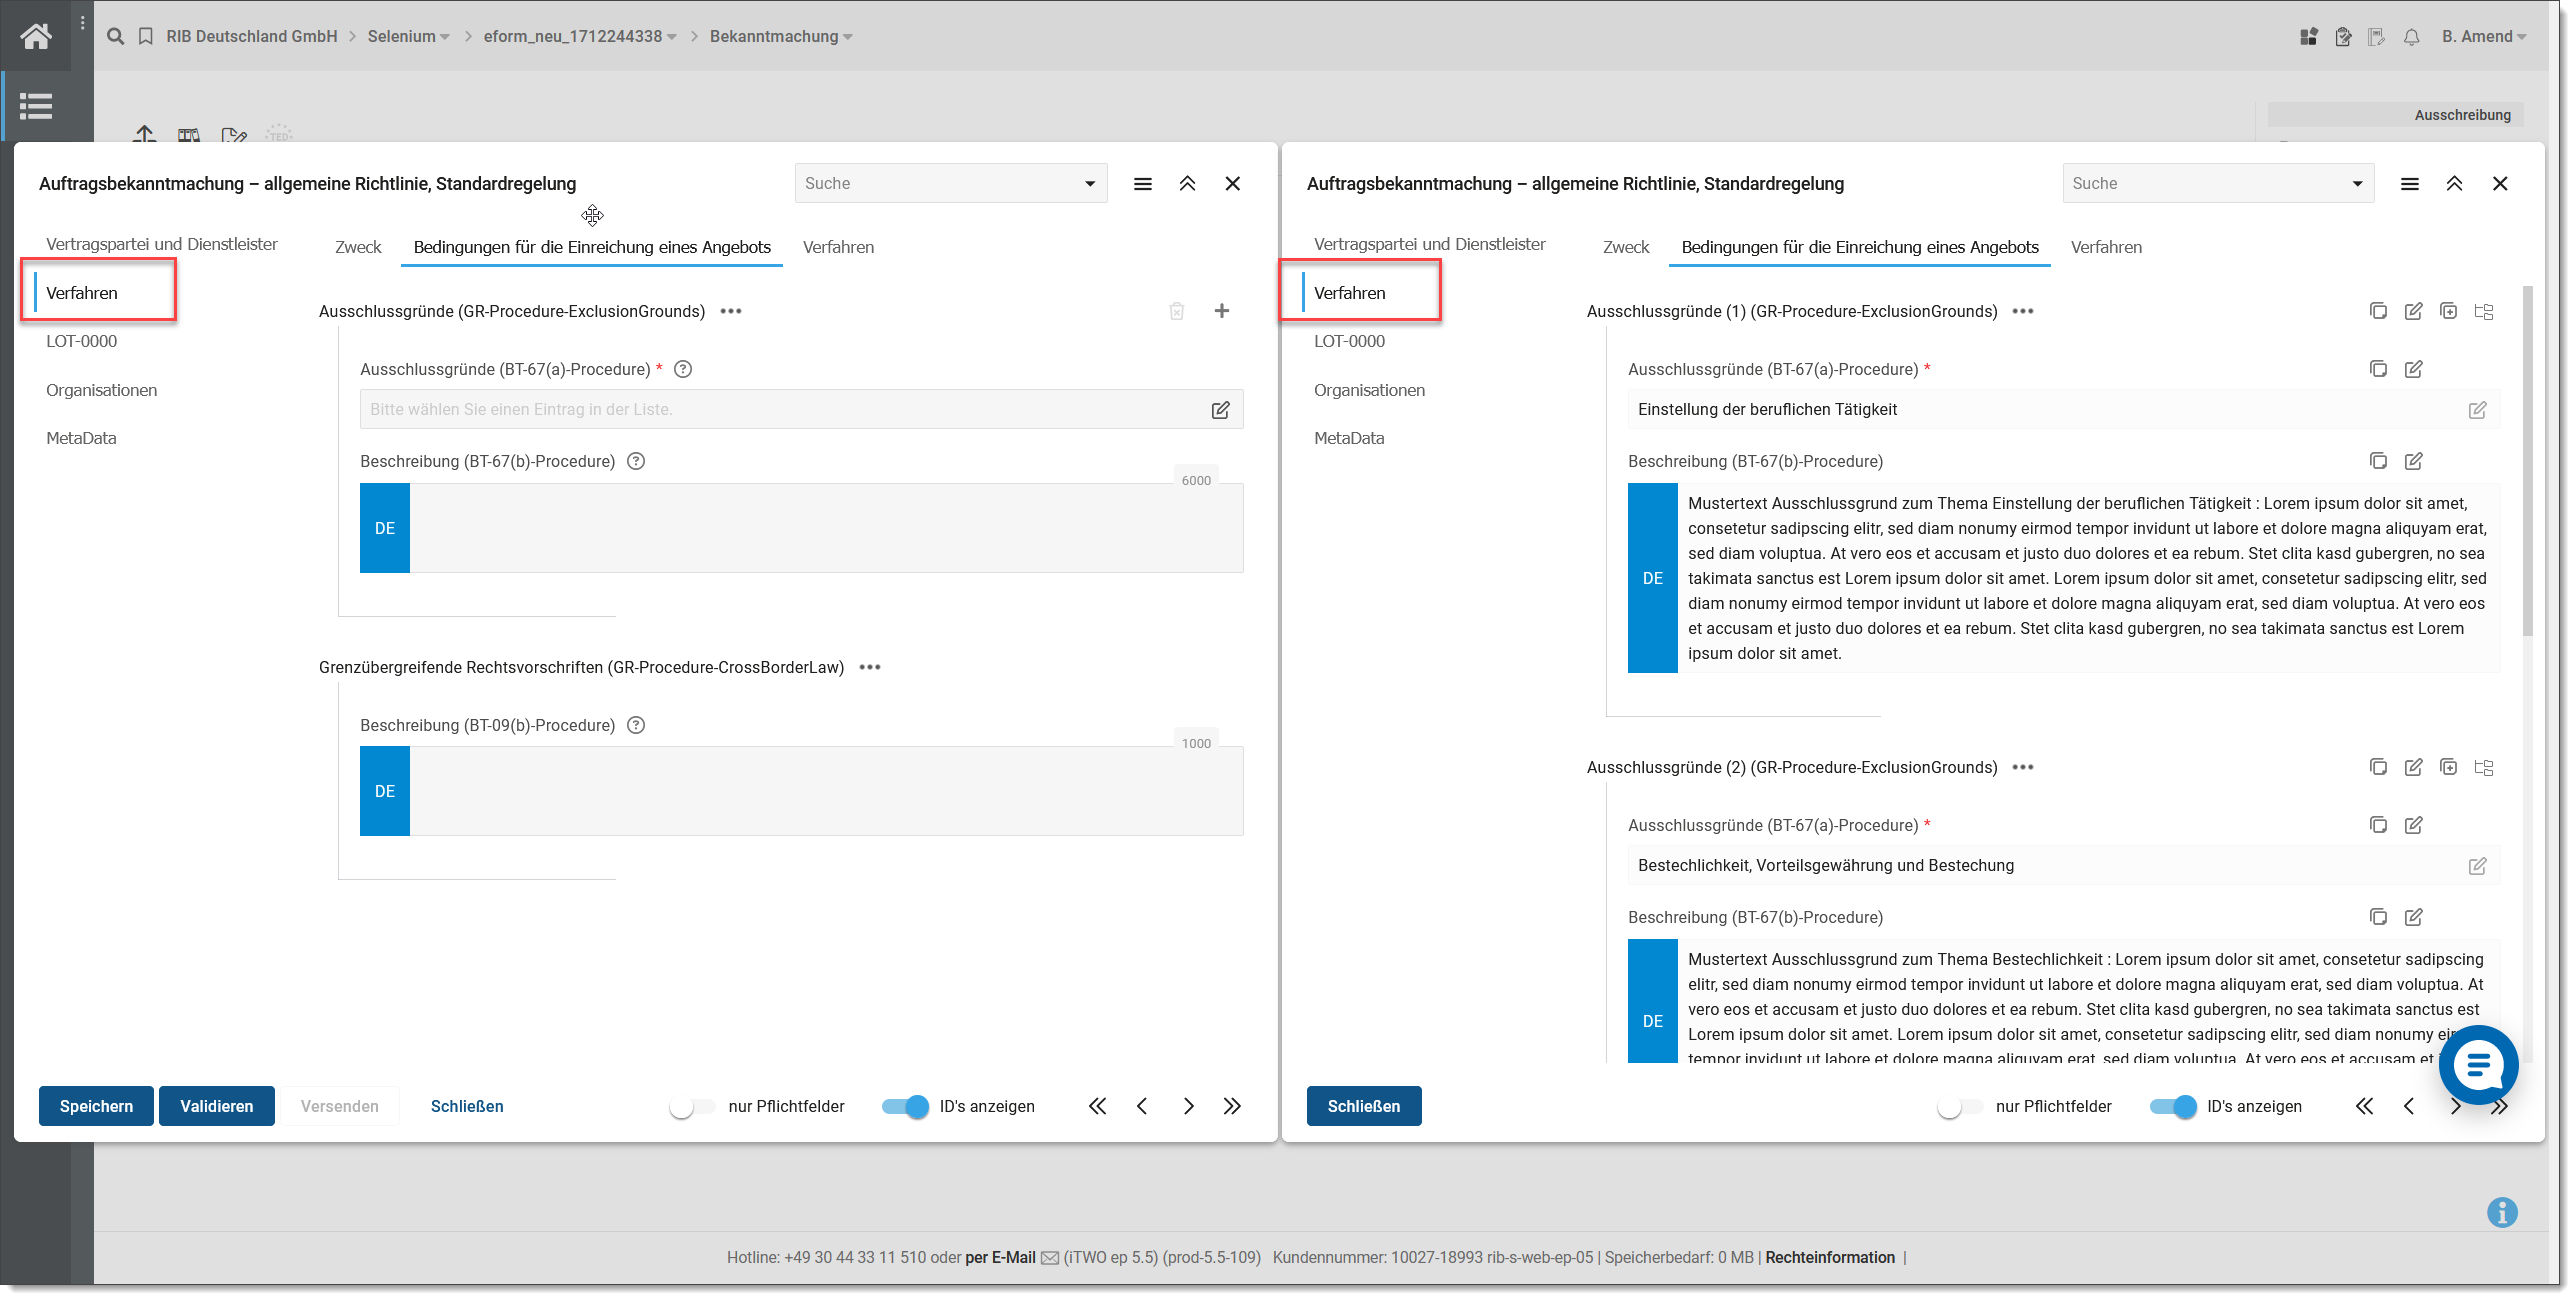
Task: Click the search magnifier icon in top bar
Action: click(x=116, y=36)
